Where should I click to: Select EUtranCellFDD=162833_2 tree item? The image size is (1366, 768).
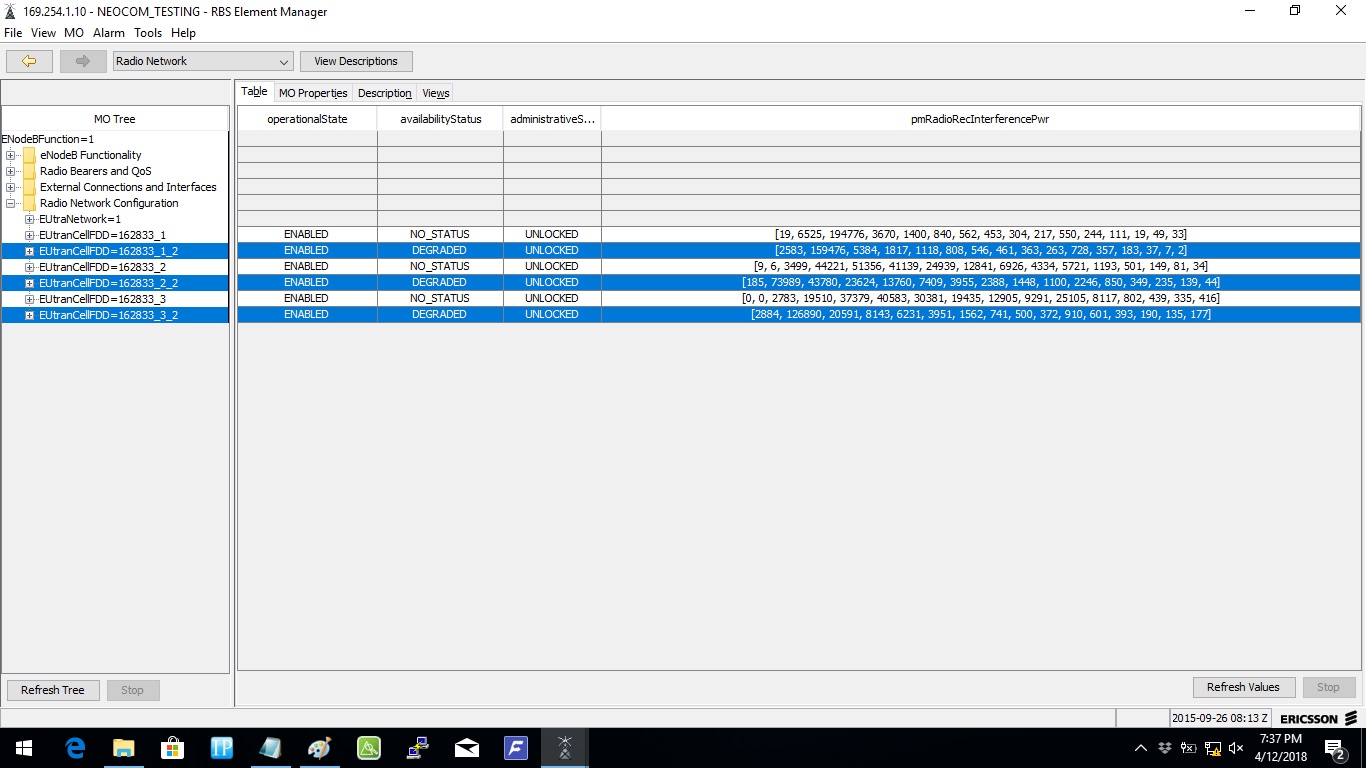pos(102,267)
